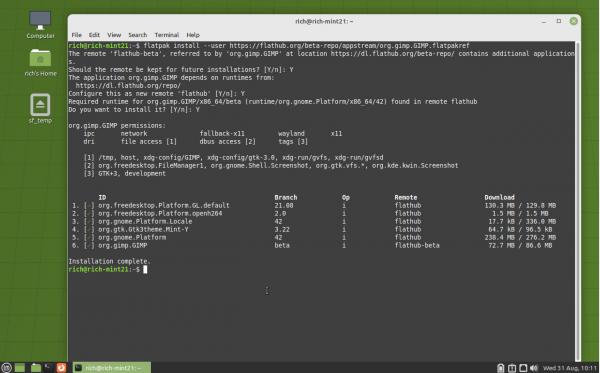Click the terminal window title bar text
This screenshot has height=373, width=600.
tap(324, 21)
